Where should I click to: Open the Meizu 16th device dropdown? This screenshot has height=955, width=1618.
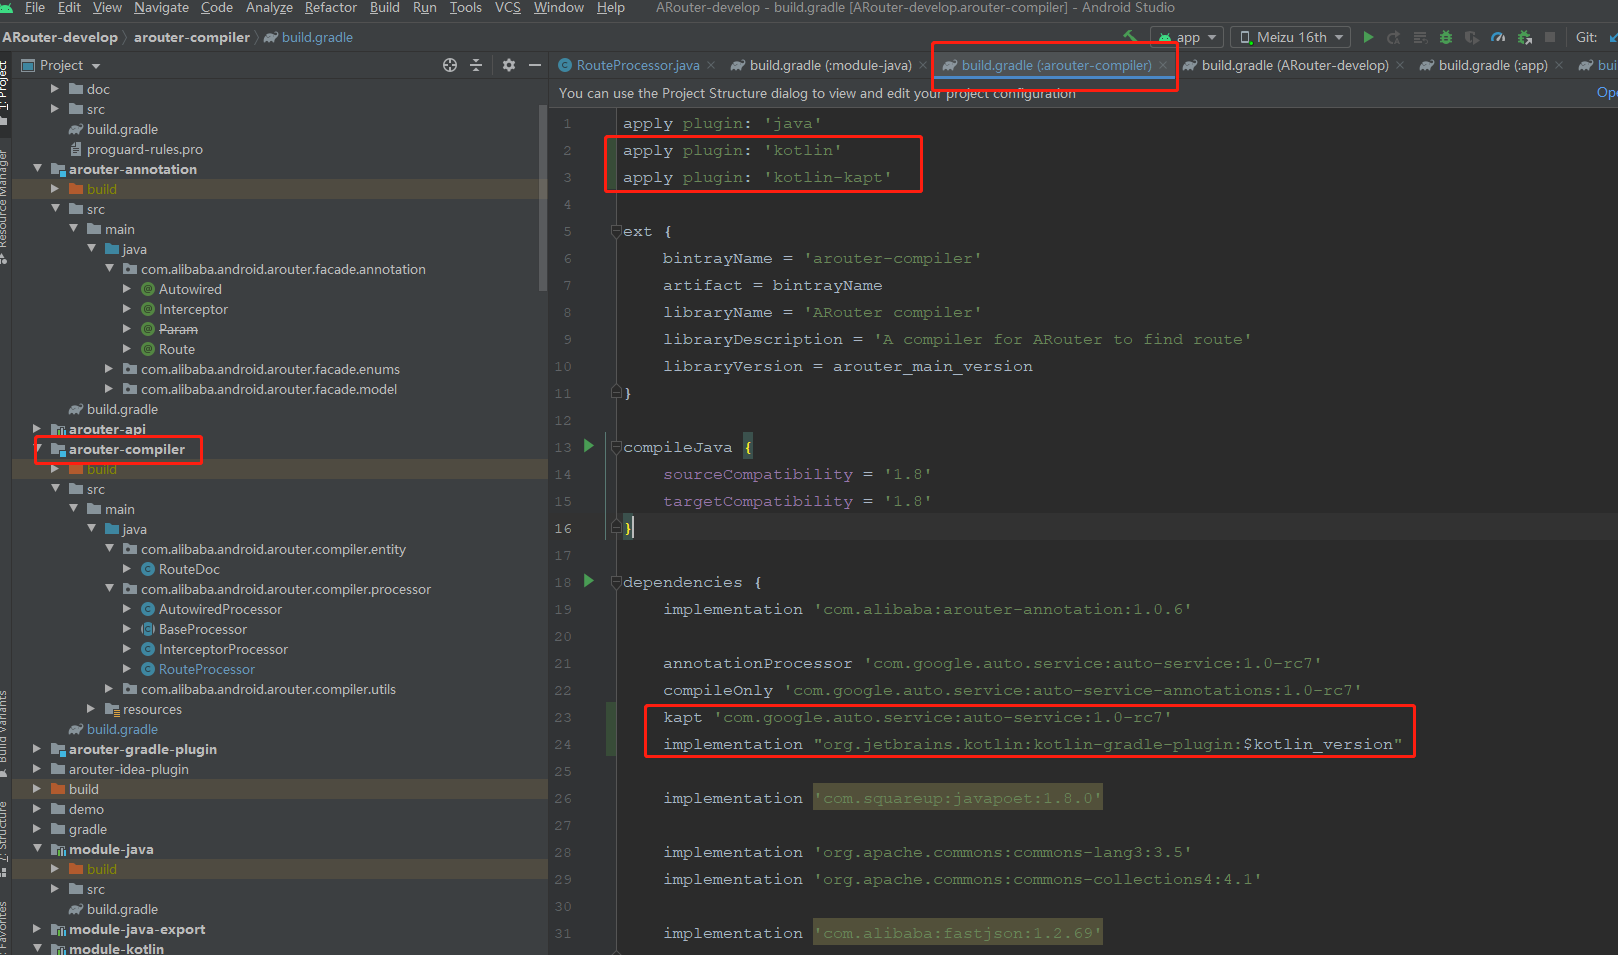click(x=1290, y=37)
